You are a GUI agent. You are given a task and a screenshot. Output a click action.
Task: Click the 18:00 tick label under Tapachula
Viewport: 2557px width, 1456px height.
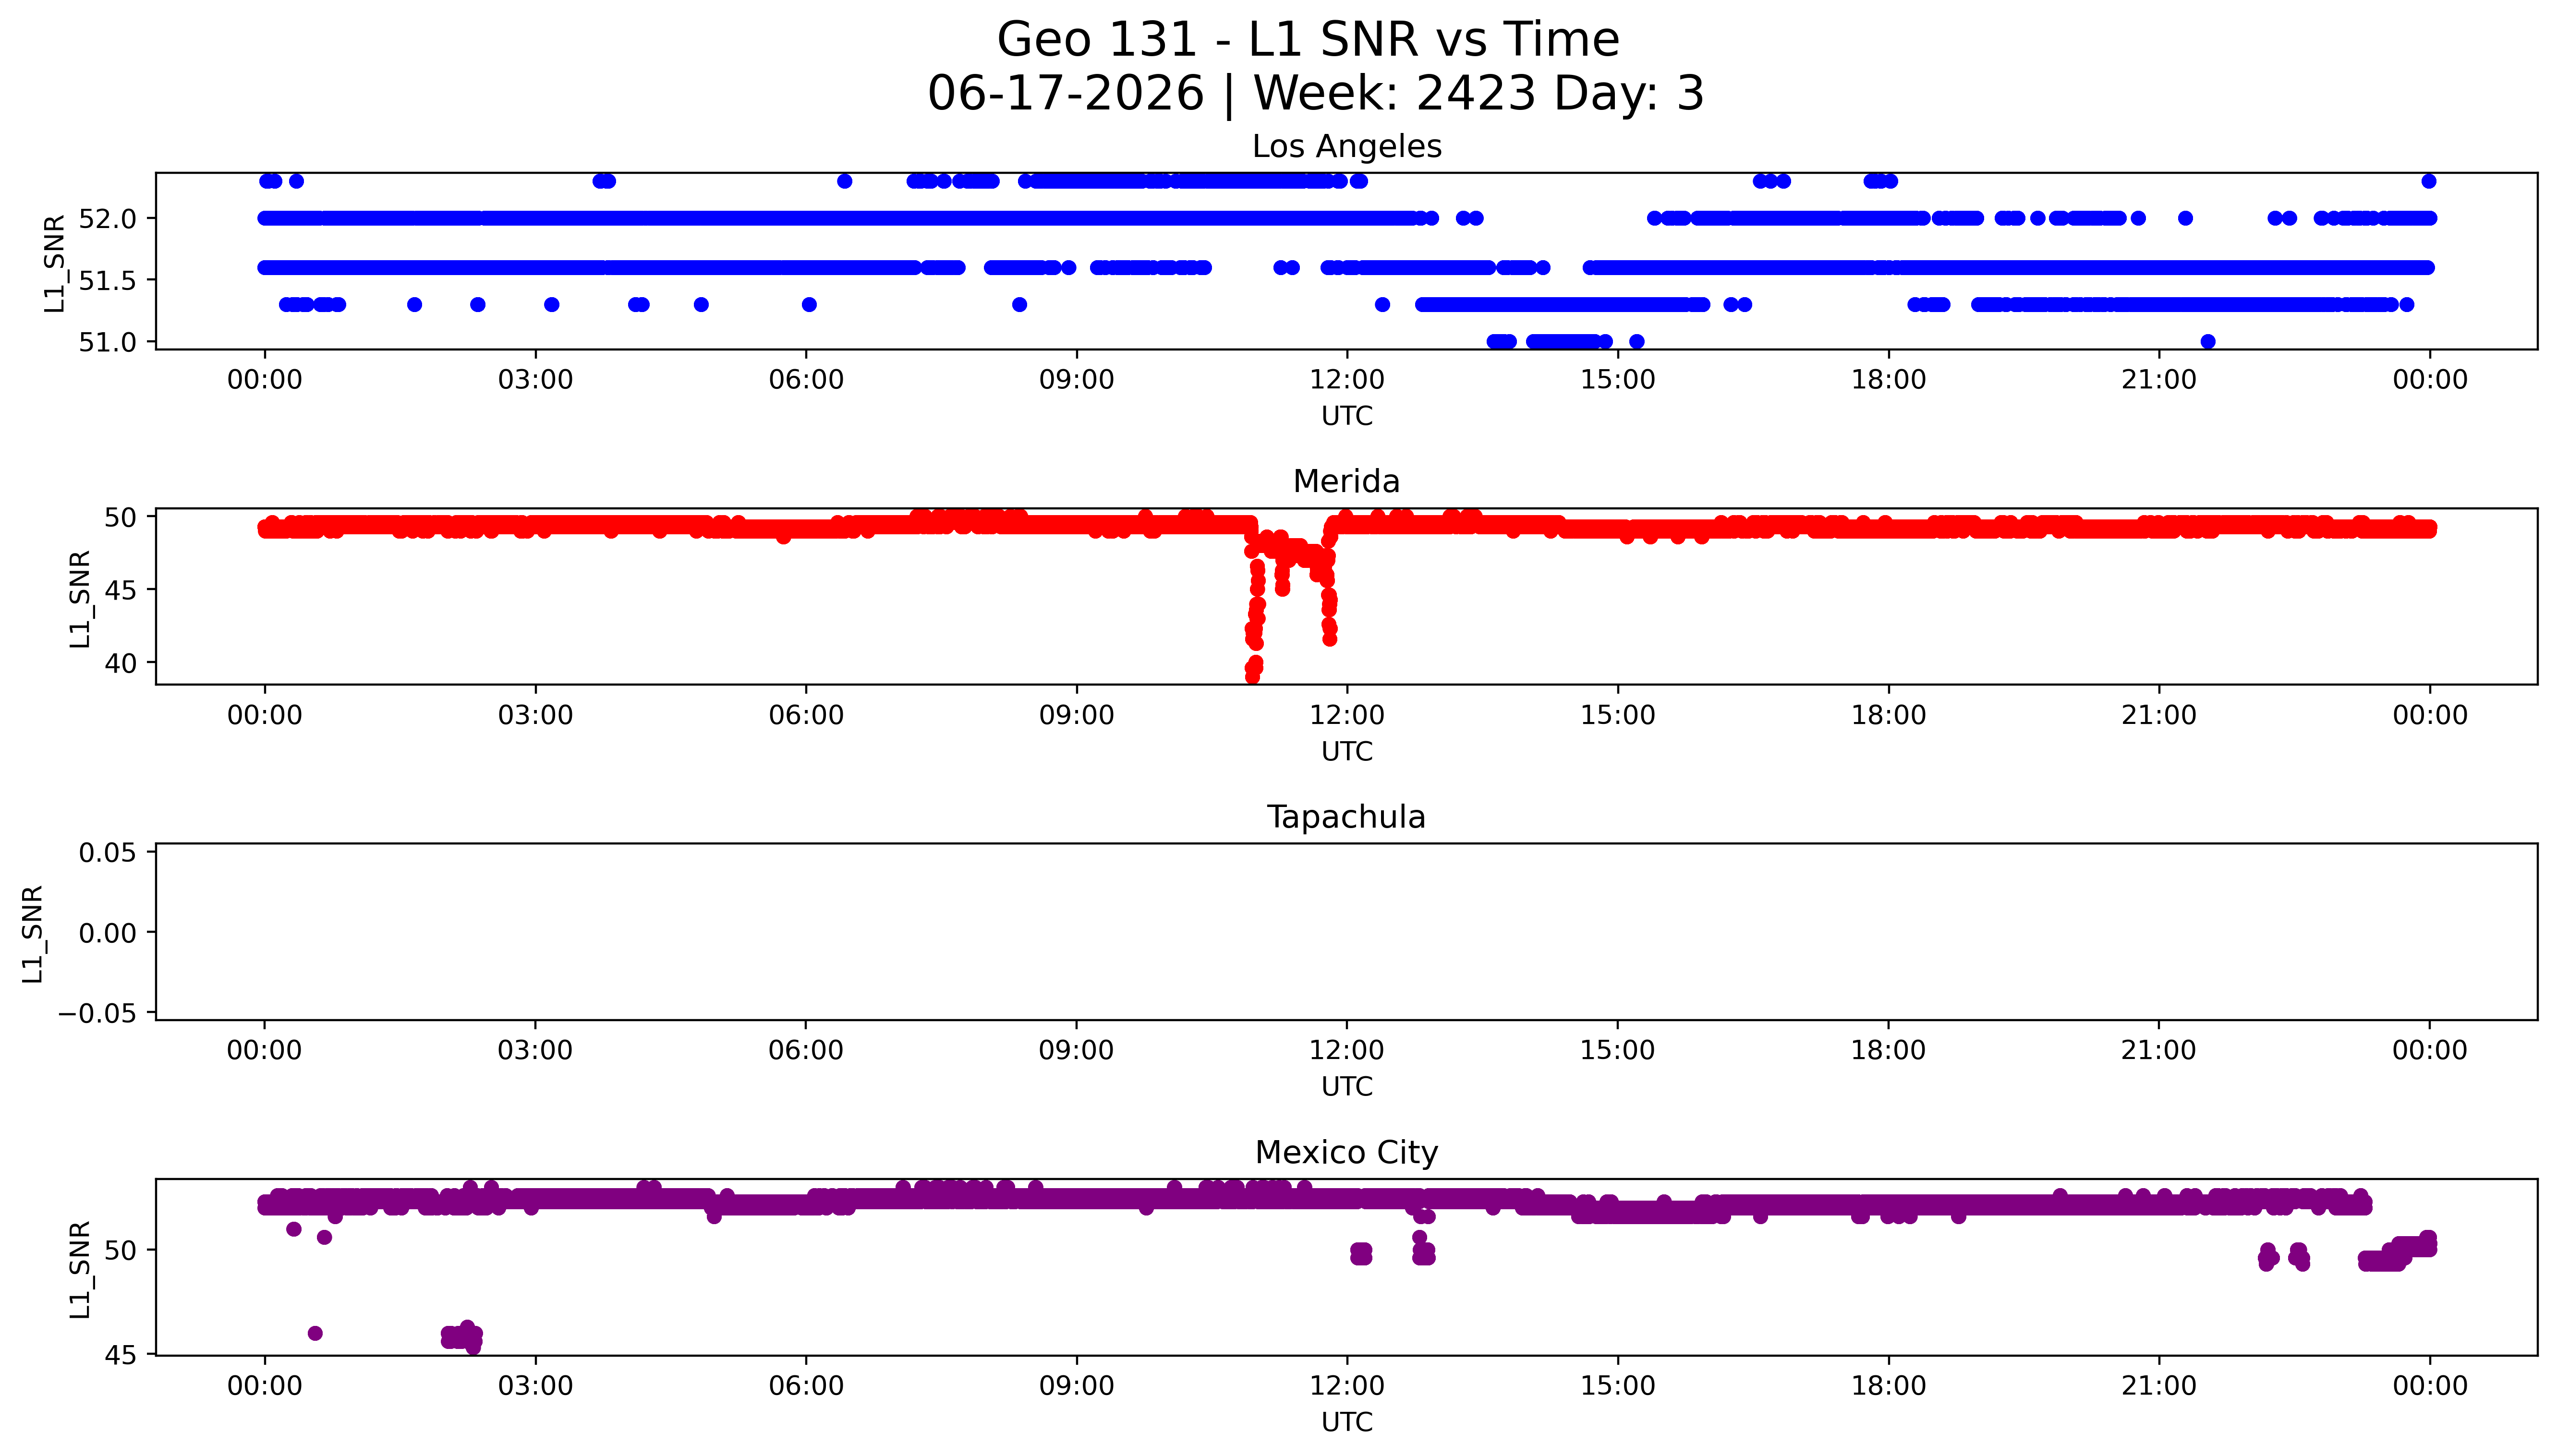click(x=1888, y=1050)
